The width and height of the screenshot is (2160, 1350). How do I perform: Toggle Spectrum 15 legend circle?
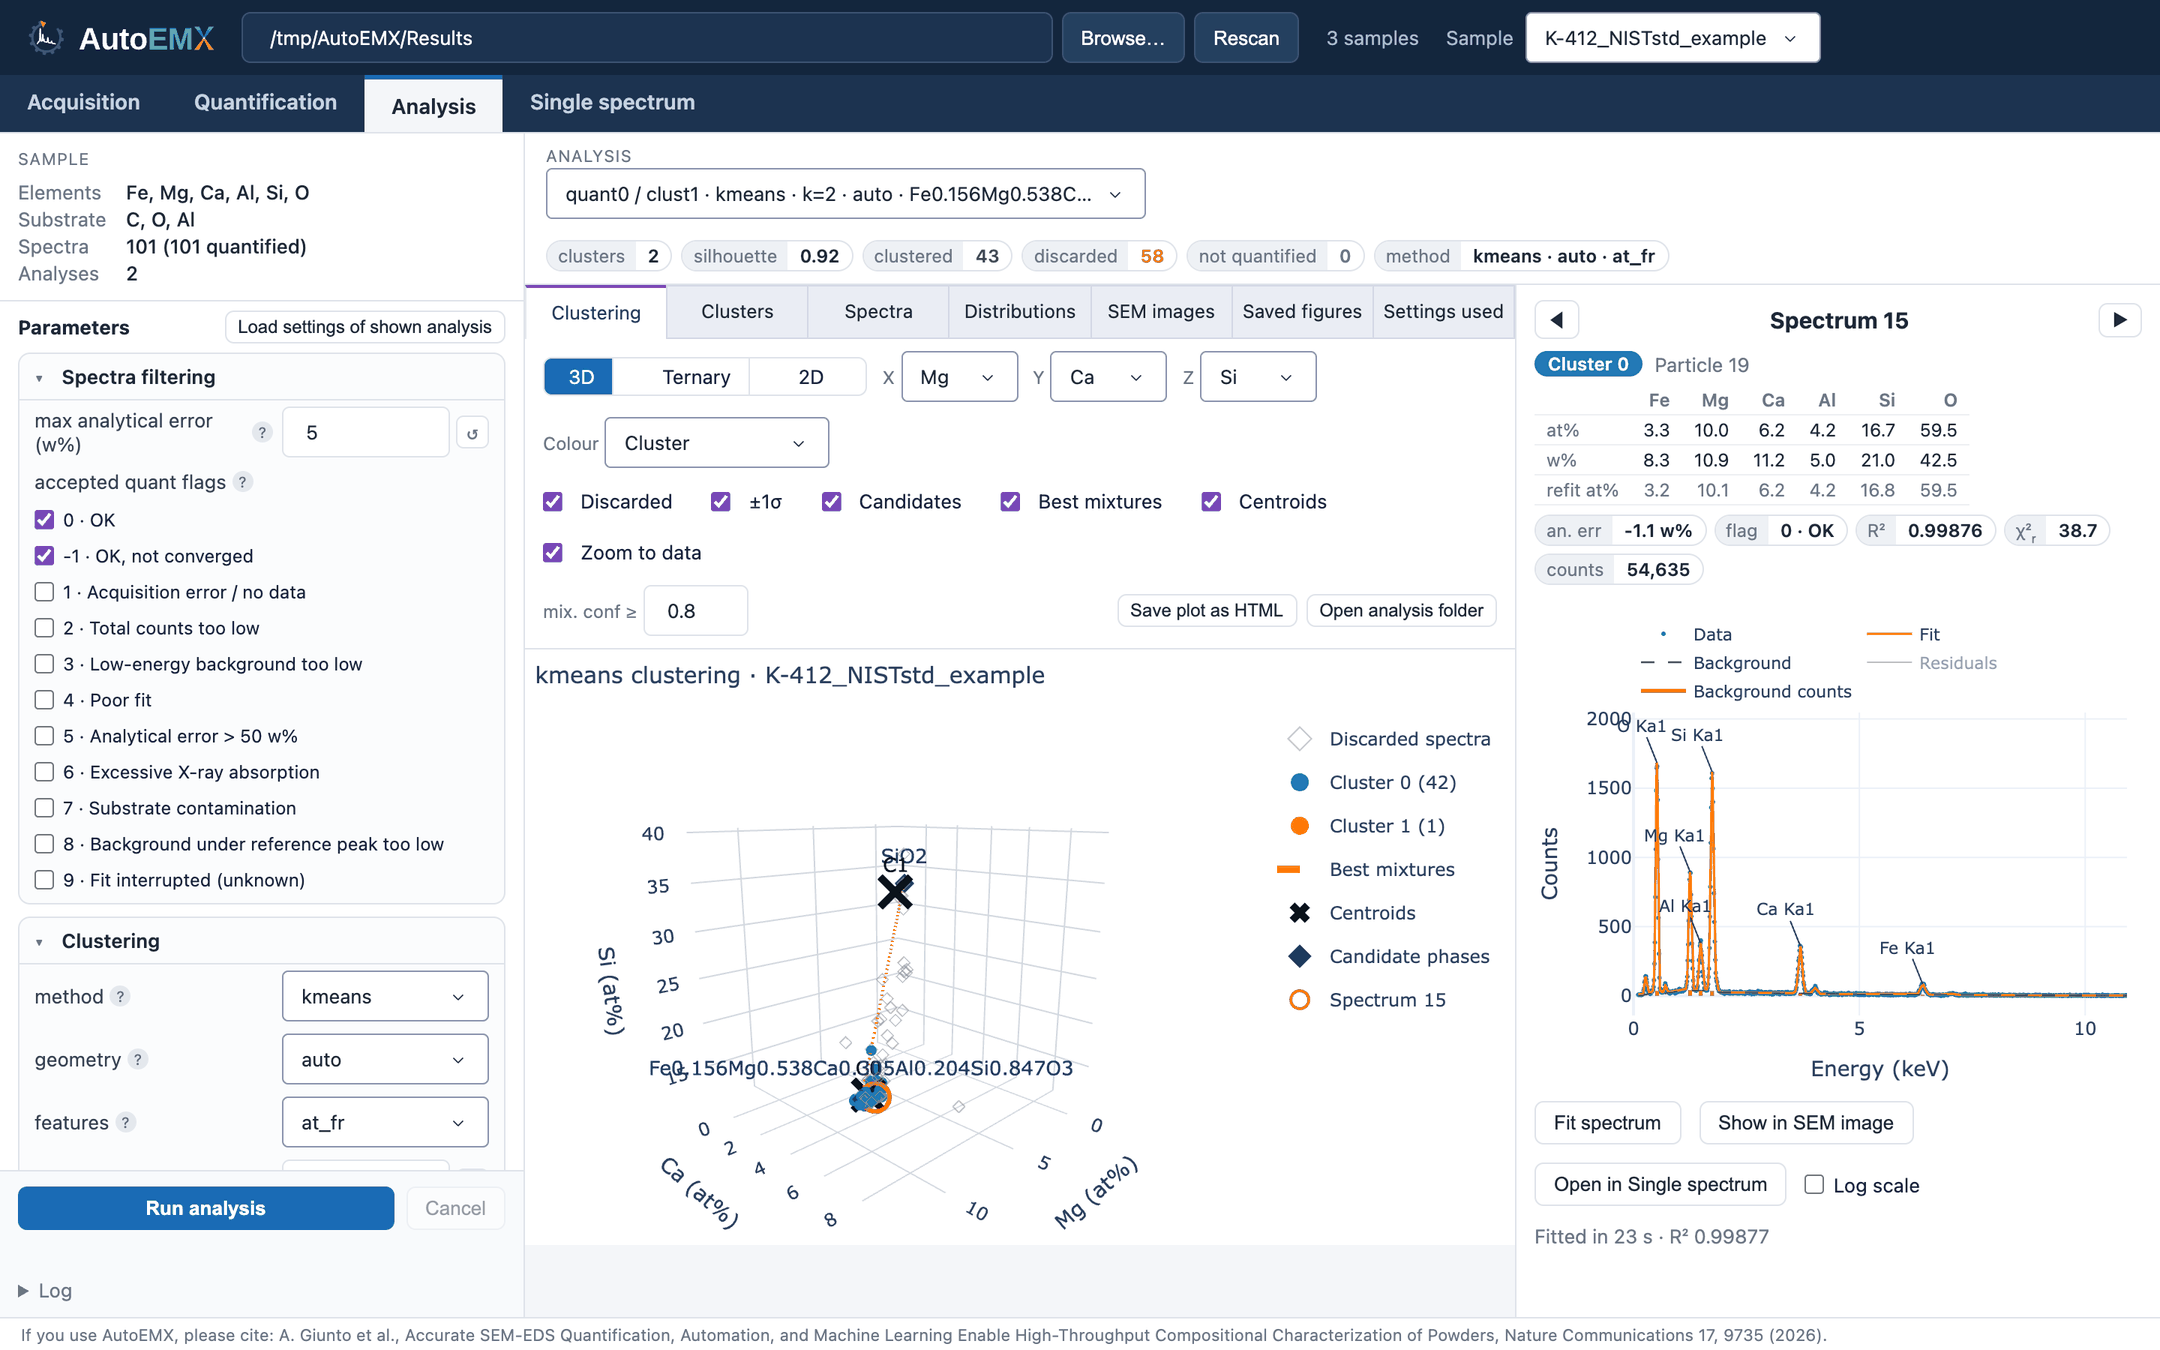[1299, 1000]
